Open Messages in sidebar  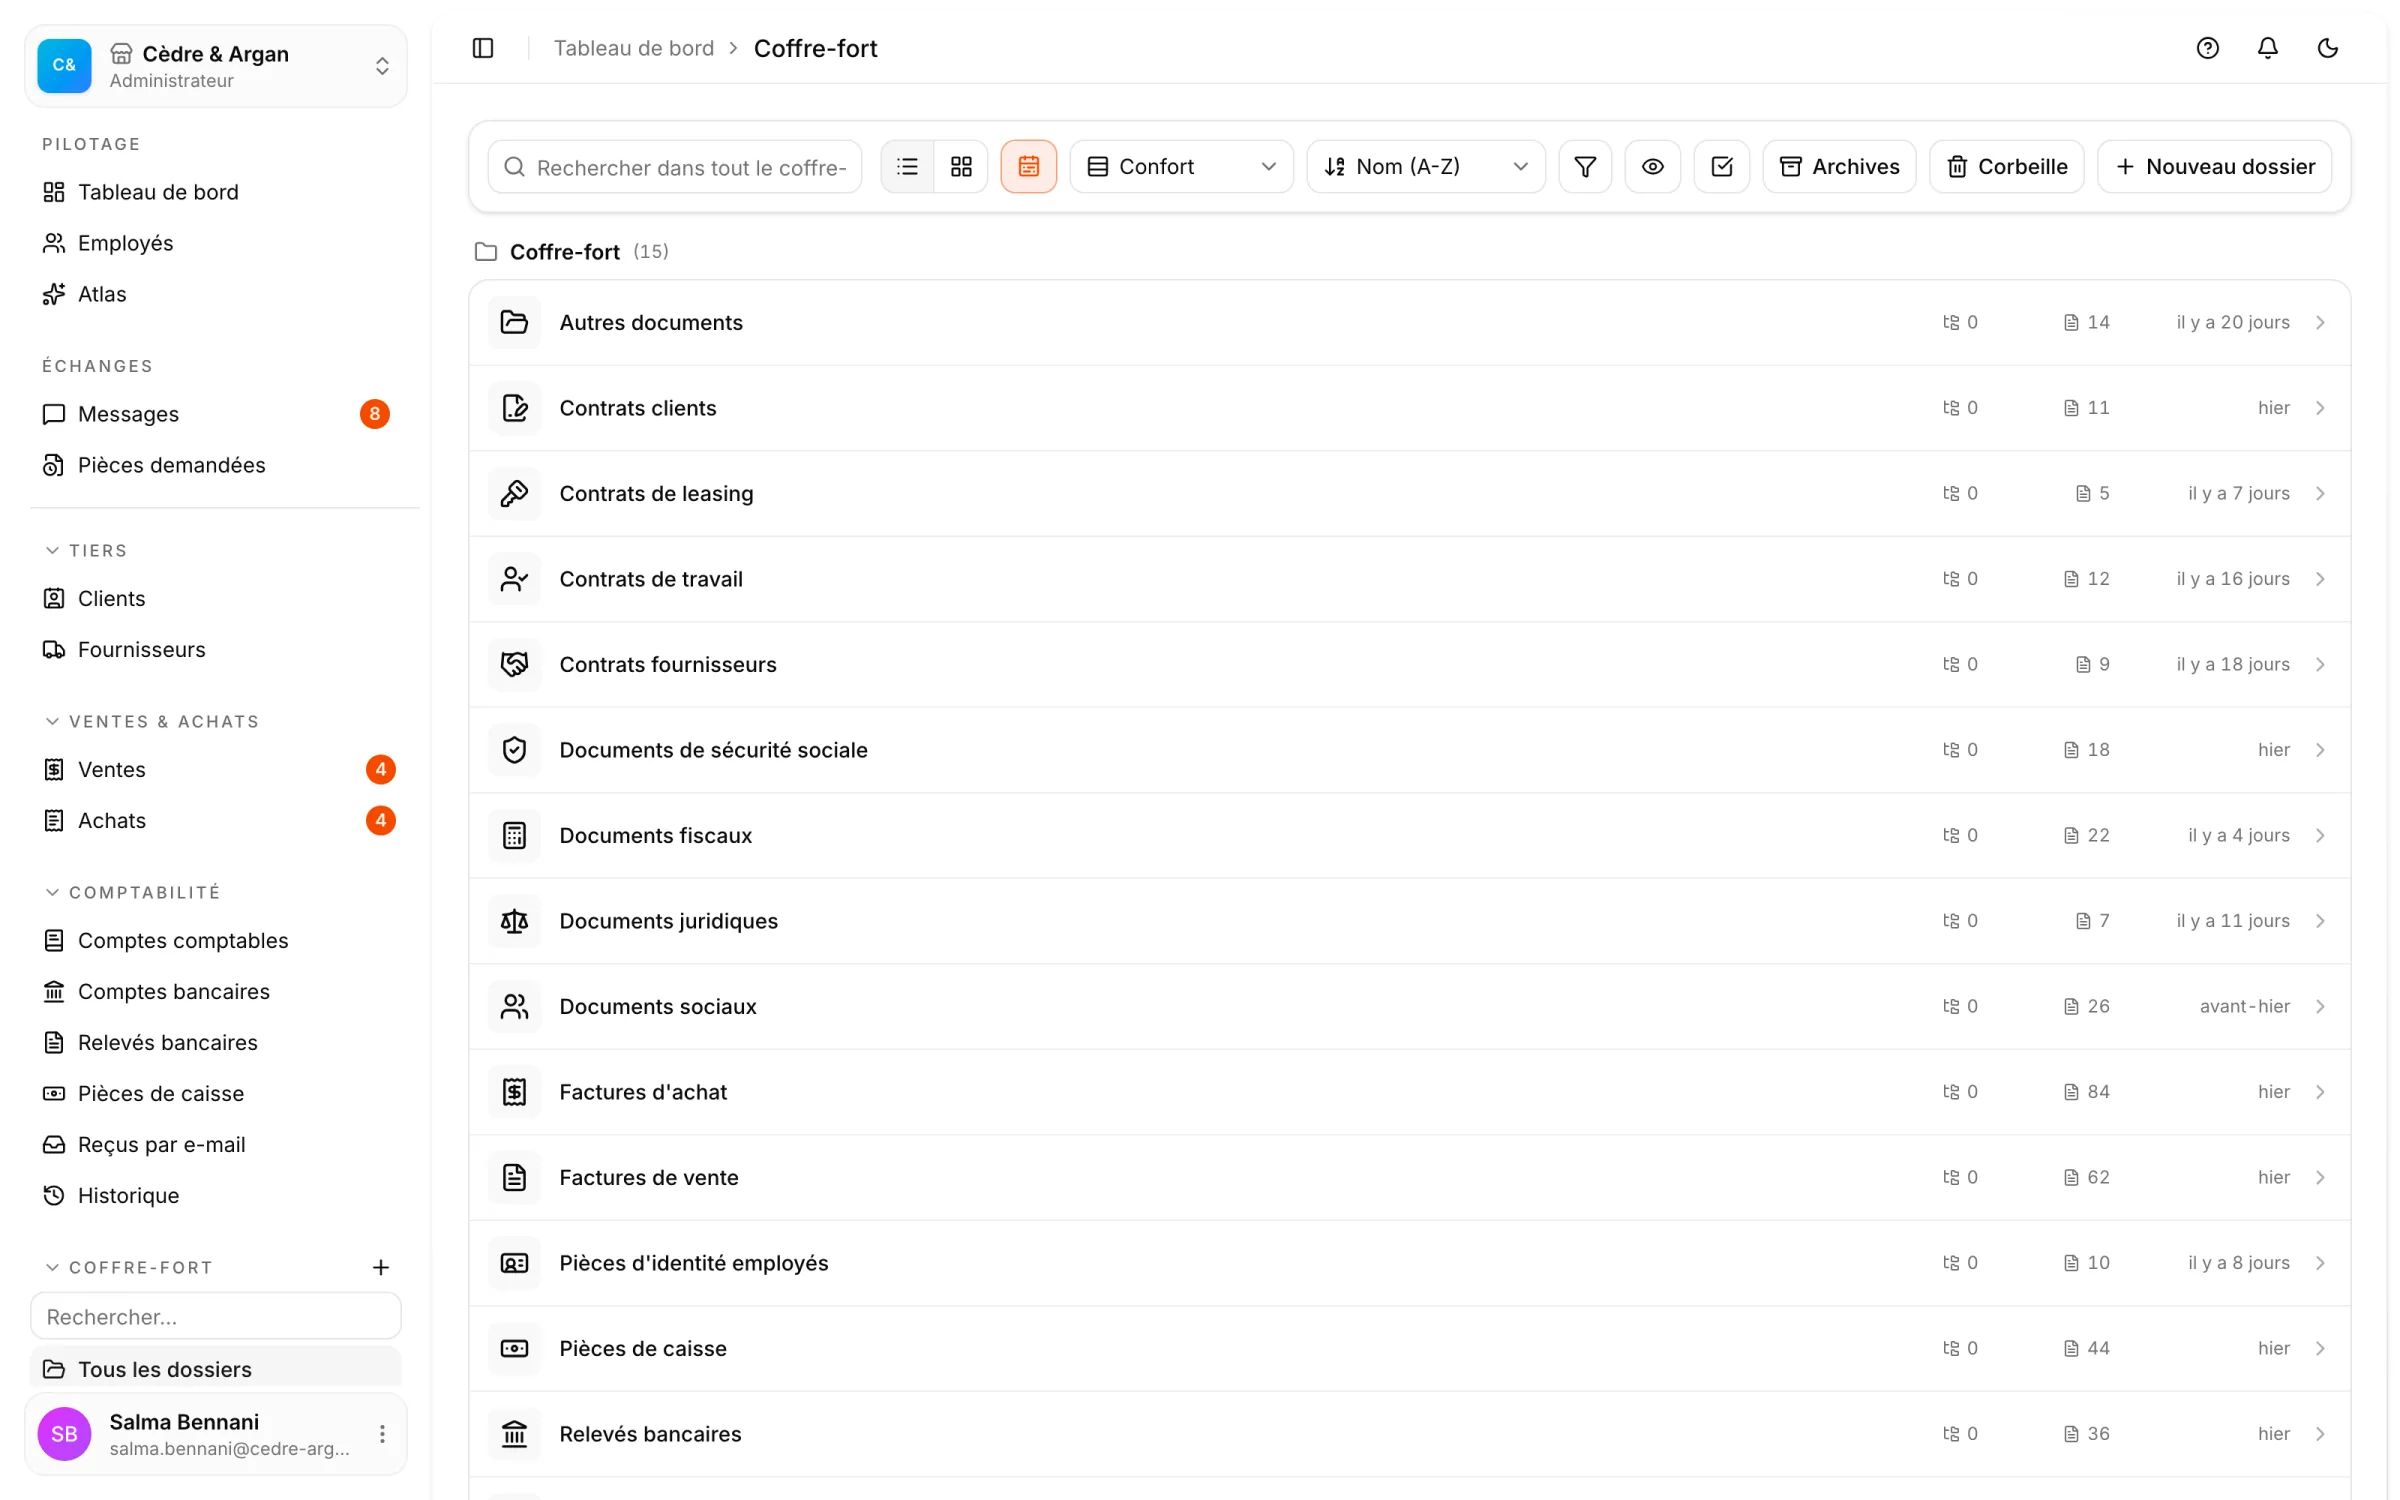pos(216,414)
